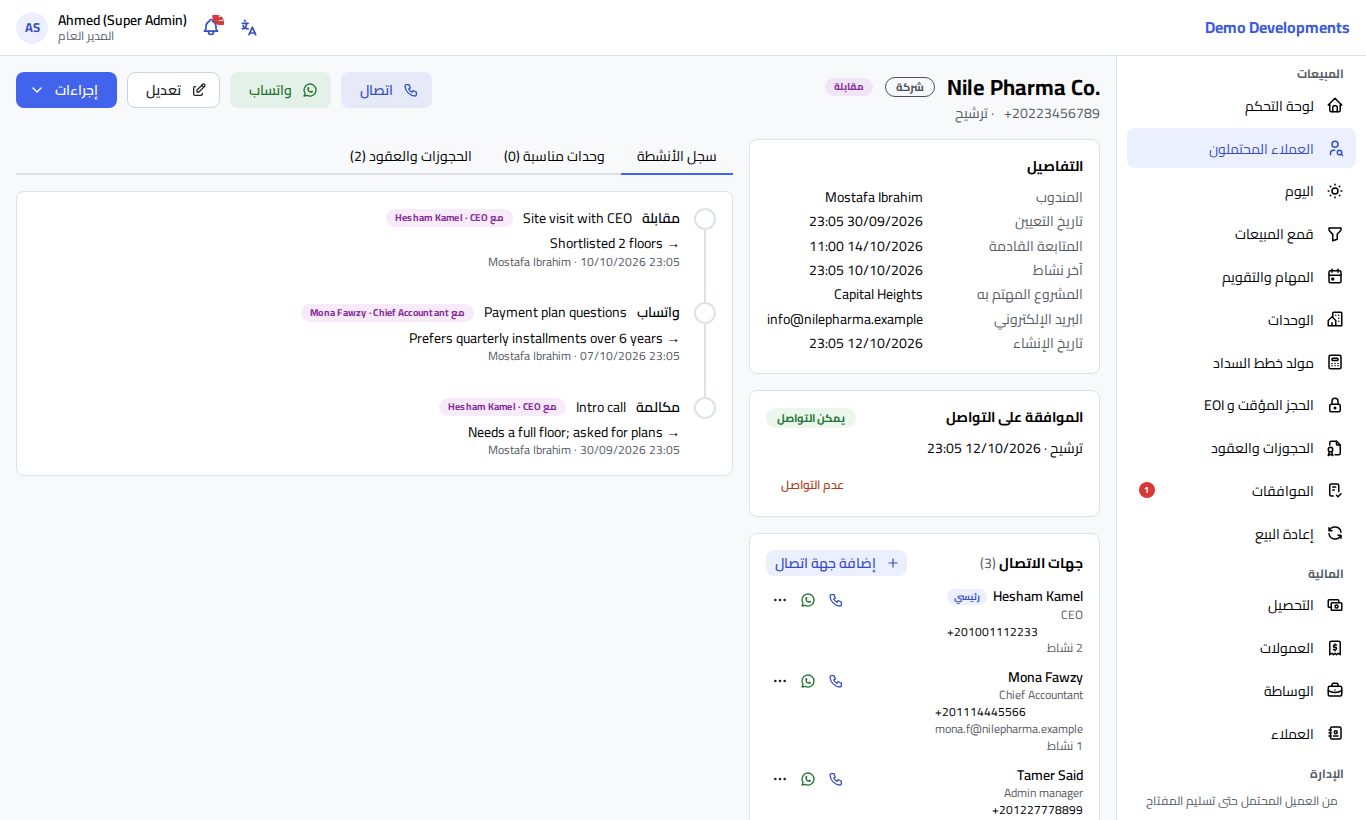Open الموافقات with pending badge
This screenshot has width=1366, height=820.
(x=1241, y=491)
